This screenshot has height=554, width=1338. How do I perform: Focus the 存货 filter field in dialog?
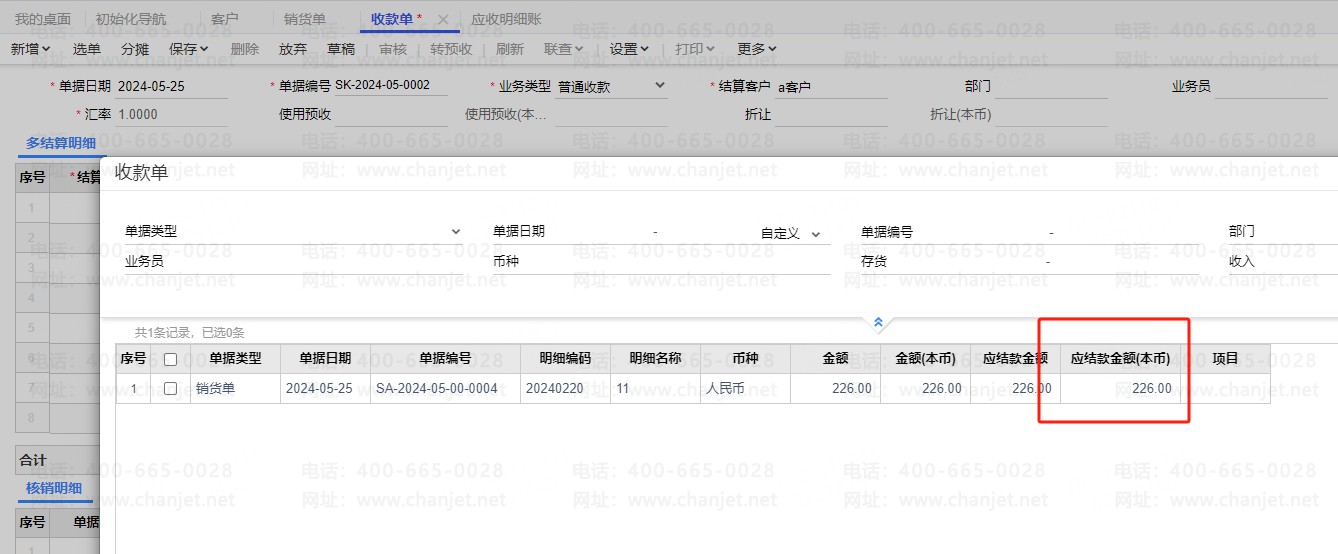(x=1044, y=261)
